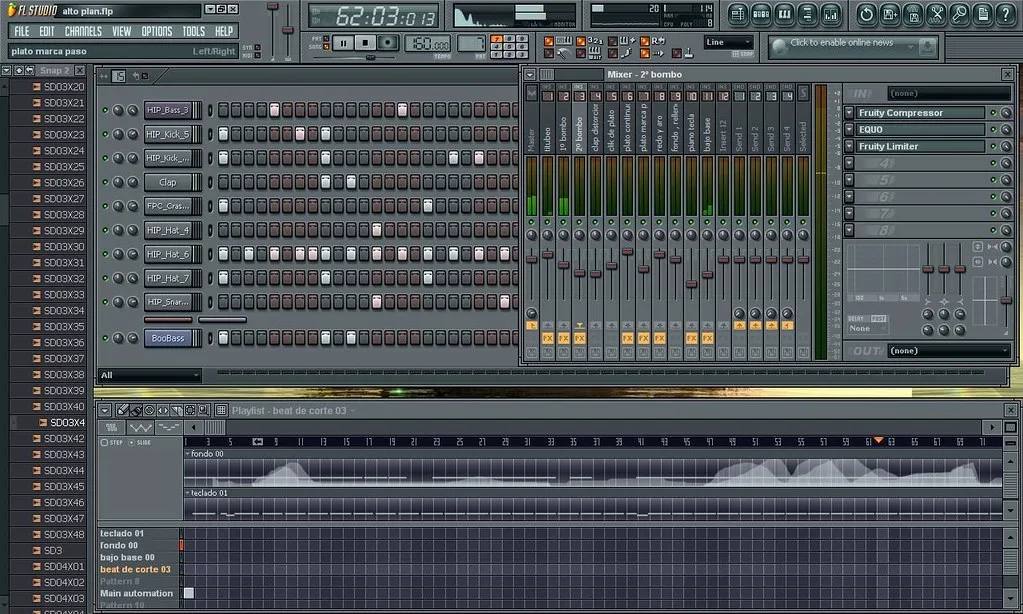Open the Fruity Compressor slot arrow menu
This screenshot has height=614, width=1023.
point(849,112)
